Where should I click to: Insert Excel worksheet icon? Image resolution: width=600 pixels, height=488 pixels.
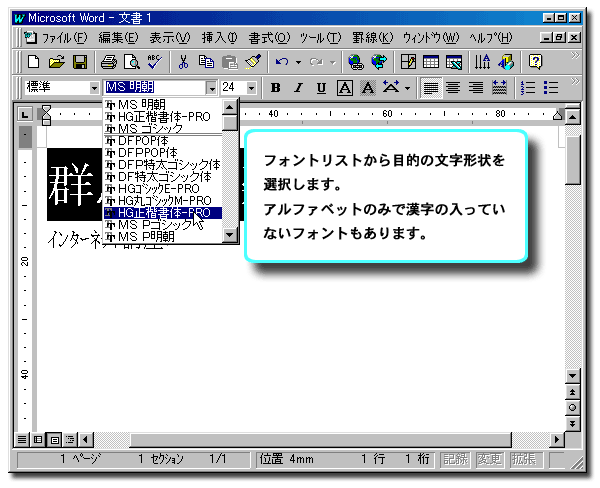coord(454,62)
